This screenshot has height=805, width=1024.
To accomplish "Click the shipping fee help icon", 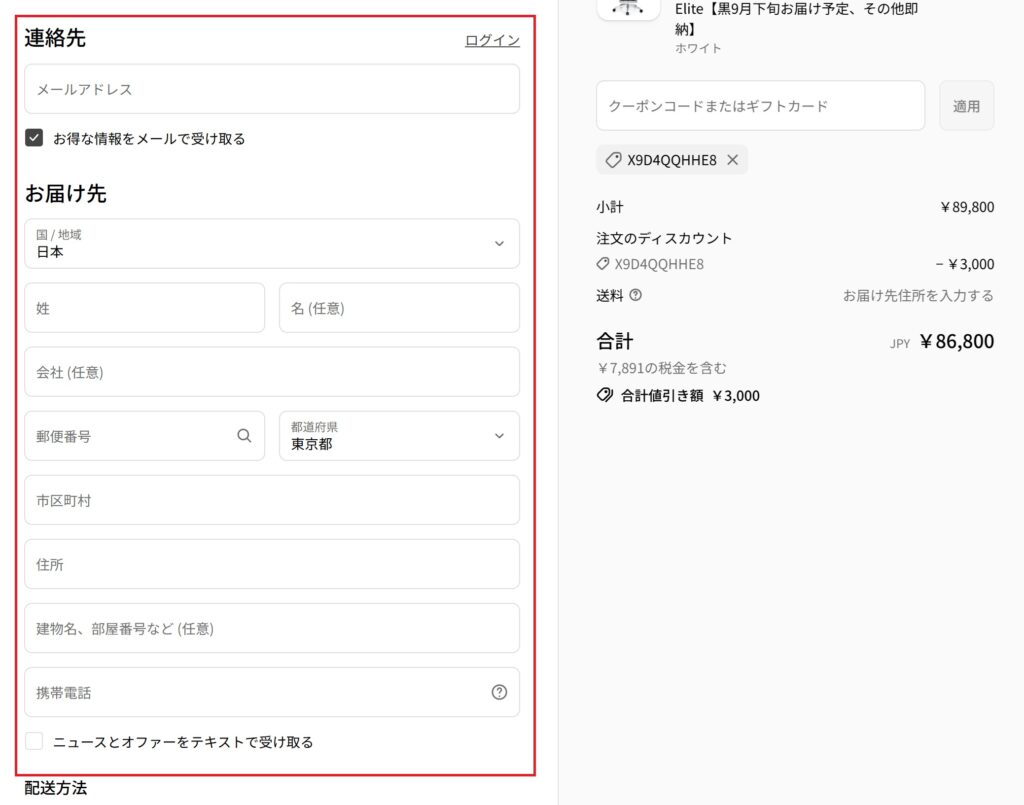I will pos(635,295).
